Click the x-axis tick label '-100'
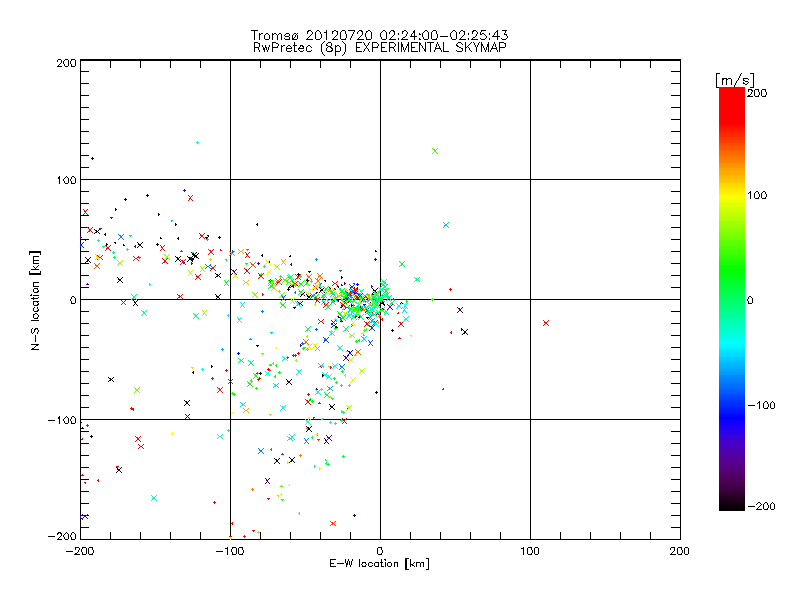 click(230, 551)
